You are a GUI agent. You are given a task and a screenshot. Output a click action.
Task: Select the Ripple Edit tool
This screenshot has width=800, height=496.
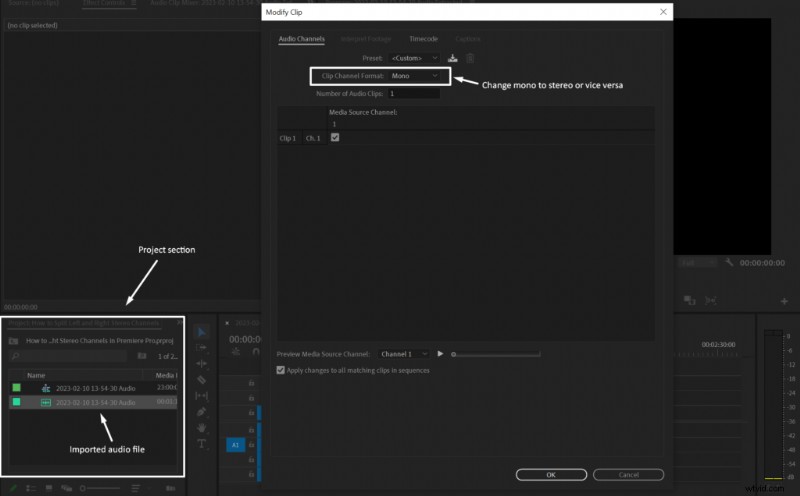tap(202, 364)
